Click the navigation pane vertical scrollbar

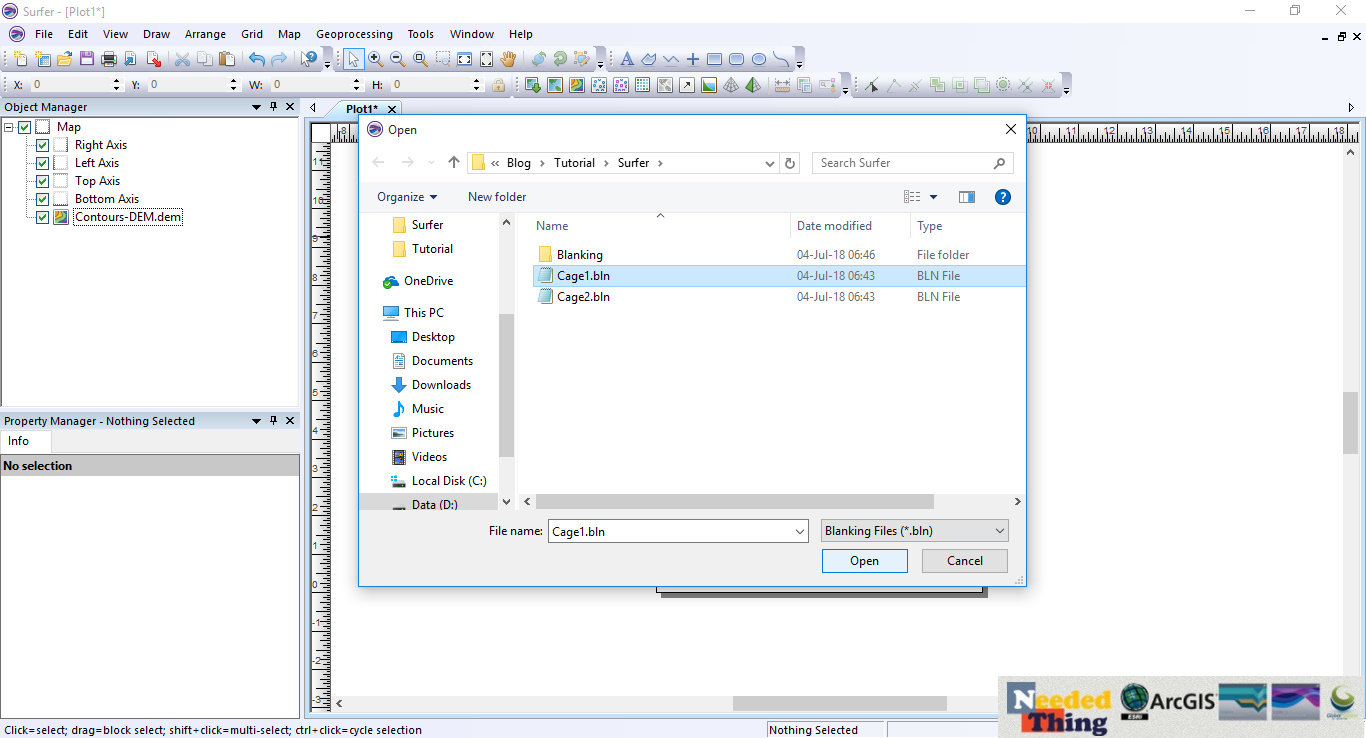click(x=506, y=385)
